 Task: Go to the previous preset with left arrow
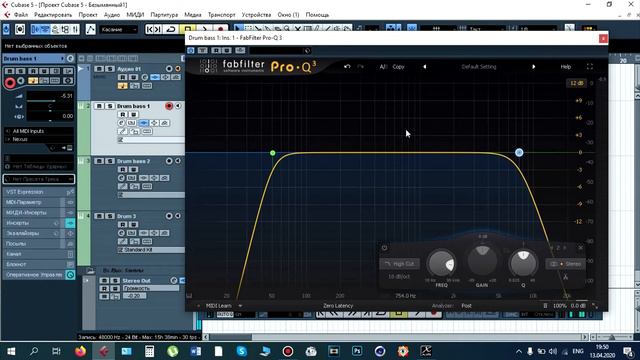(424, 67)
